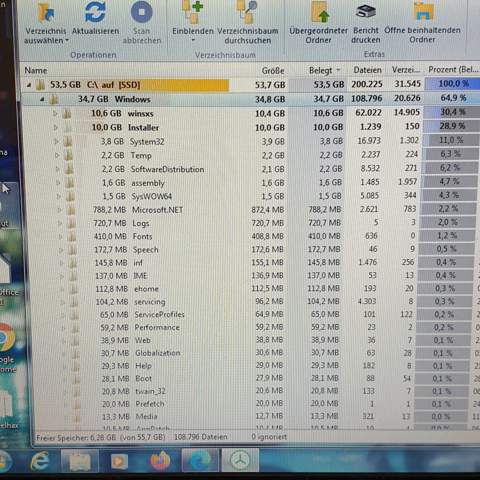Expand the Temp folder node
The image size is (480, 480).
pyautogui.click(x=57, y=155)
